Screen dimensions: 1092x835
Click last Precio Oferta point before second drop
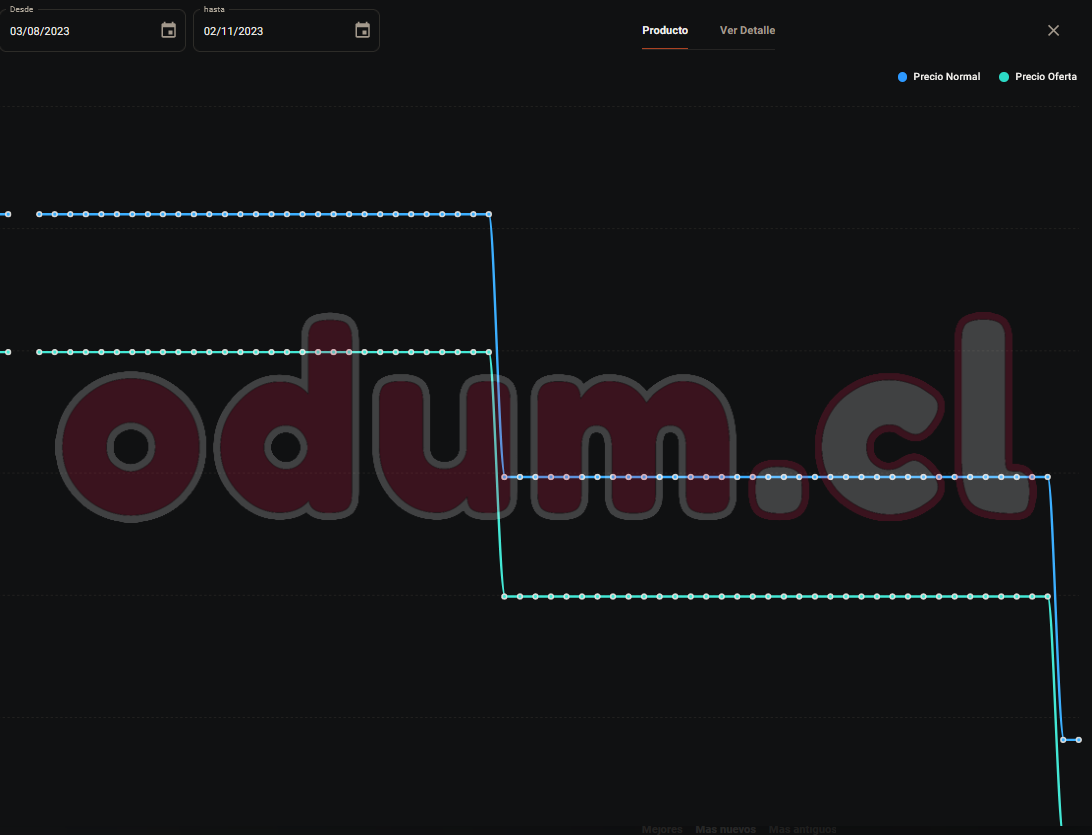tap(1047, 596)
